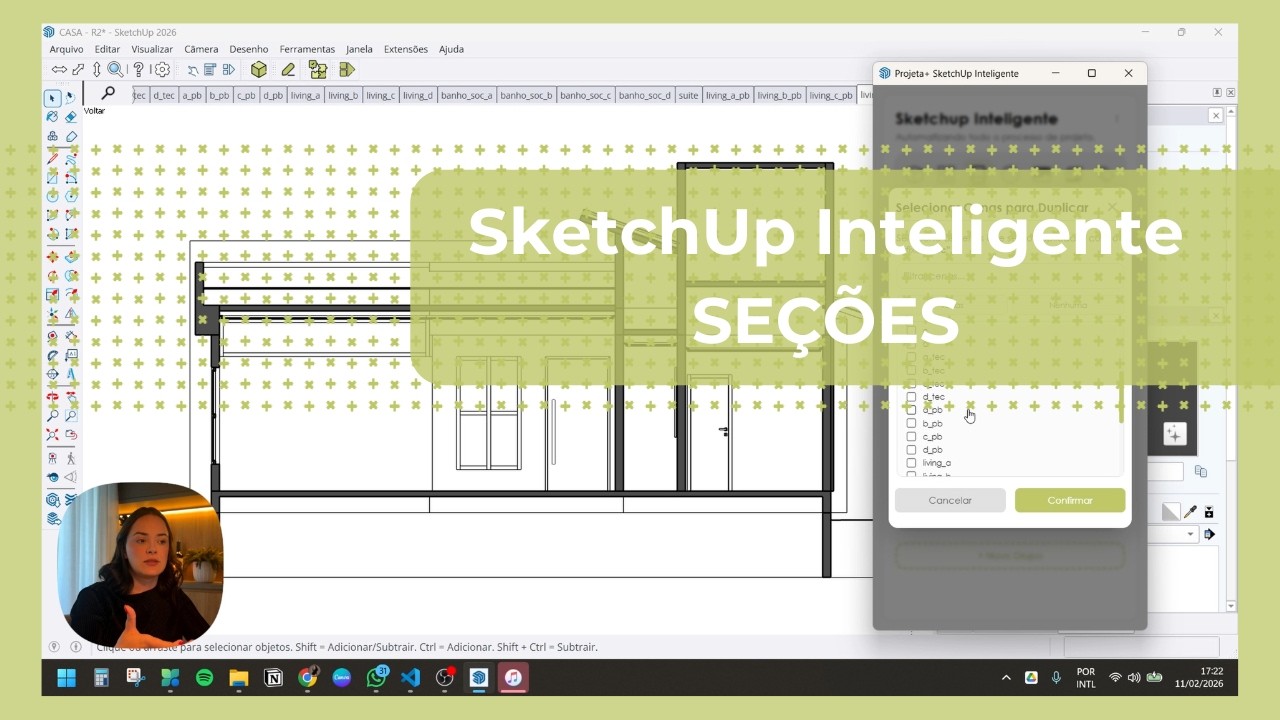Screen dimensions: 1280x720
Task: Choose the Eraser tool
Action: tap(71, 117)
